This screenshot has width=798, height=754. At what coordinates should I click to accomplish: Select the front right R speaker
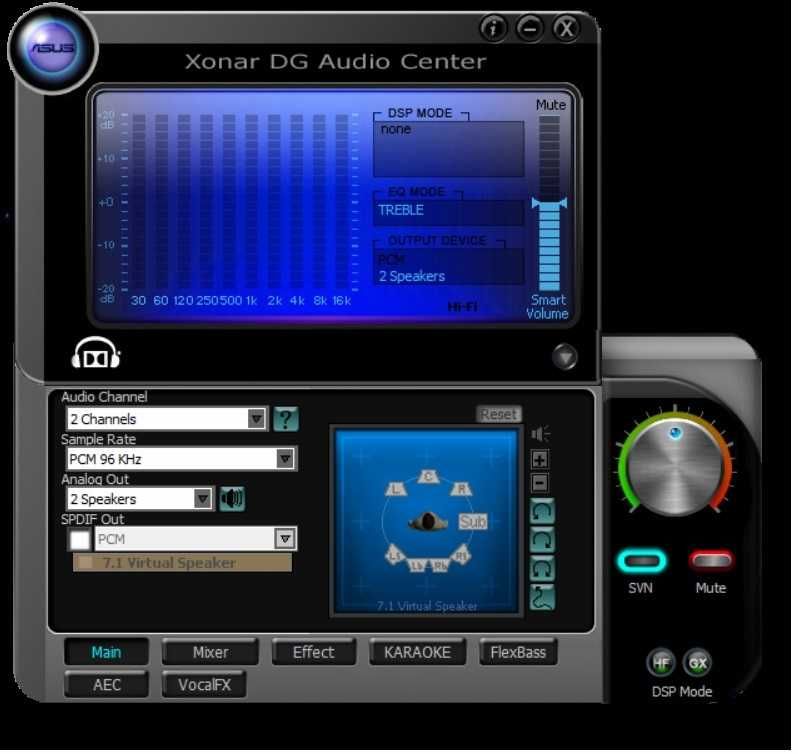click(x=463, y=491)
